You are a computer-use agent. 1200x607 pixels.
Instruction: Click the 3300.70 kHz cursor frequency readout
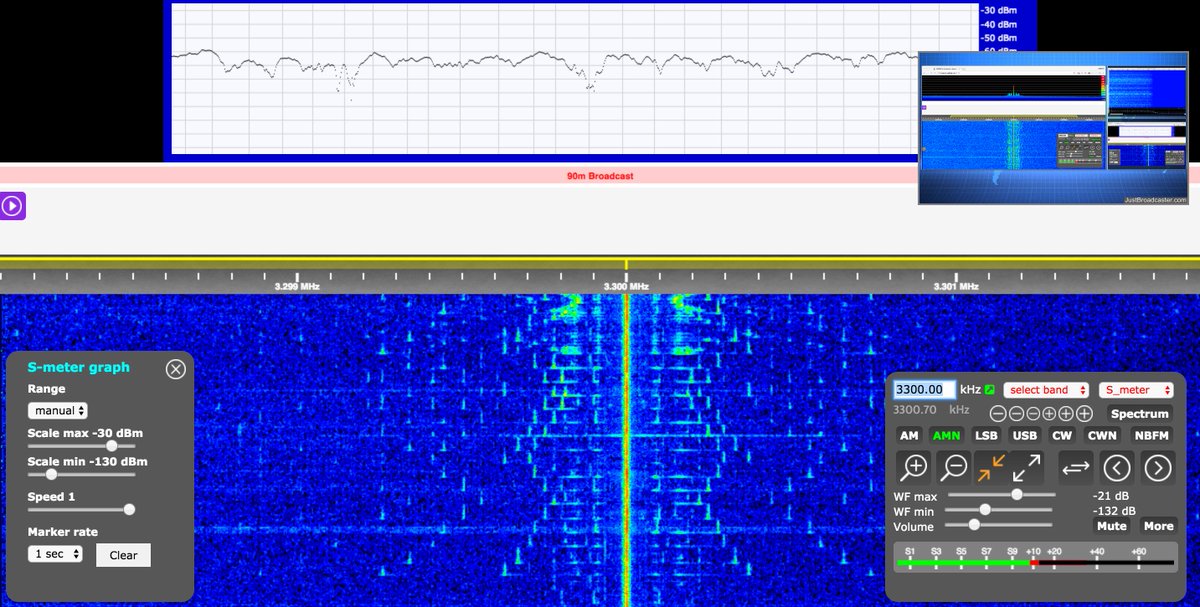click(931, 410)
